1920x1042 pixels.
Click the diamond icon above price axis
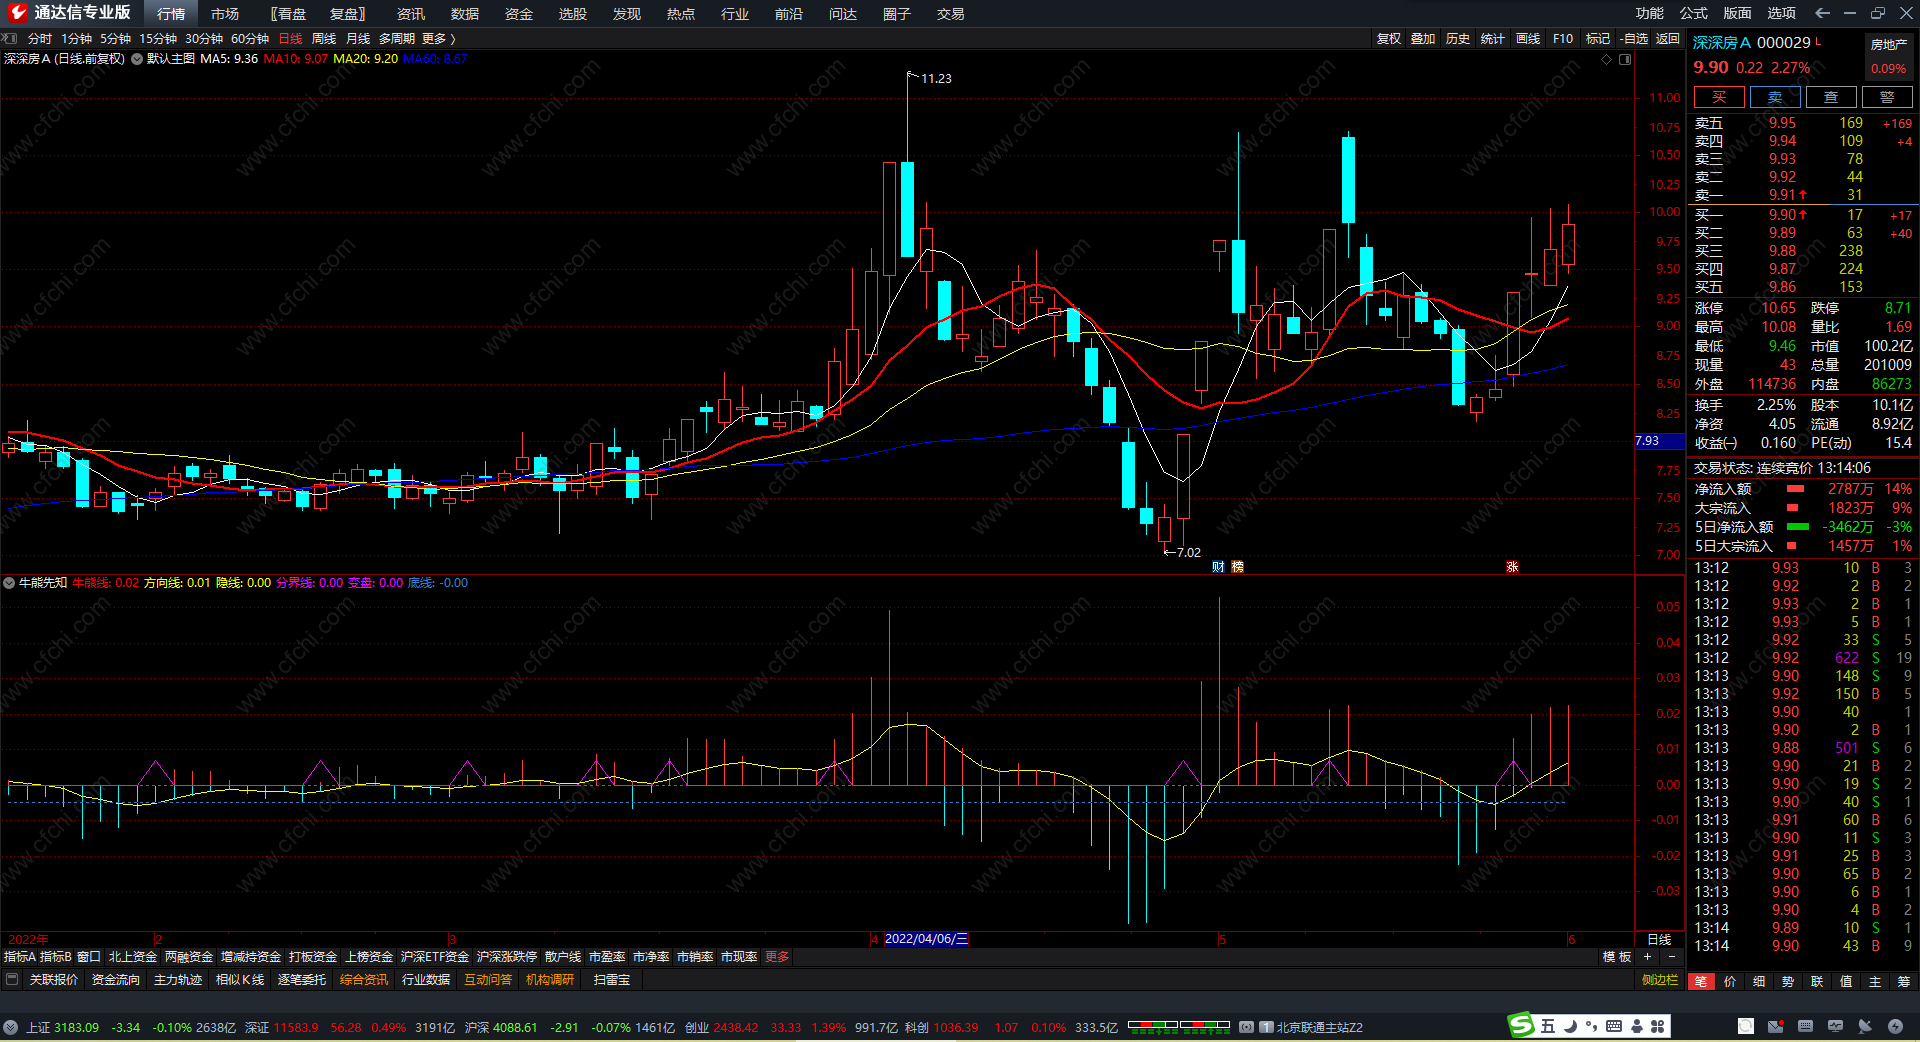1607,60
